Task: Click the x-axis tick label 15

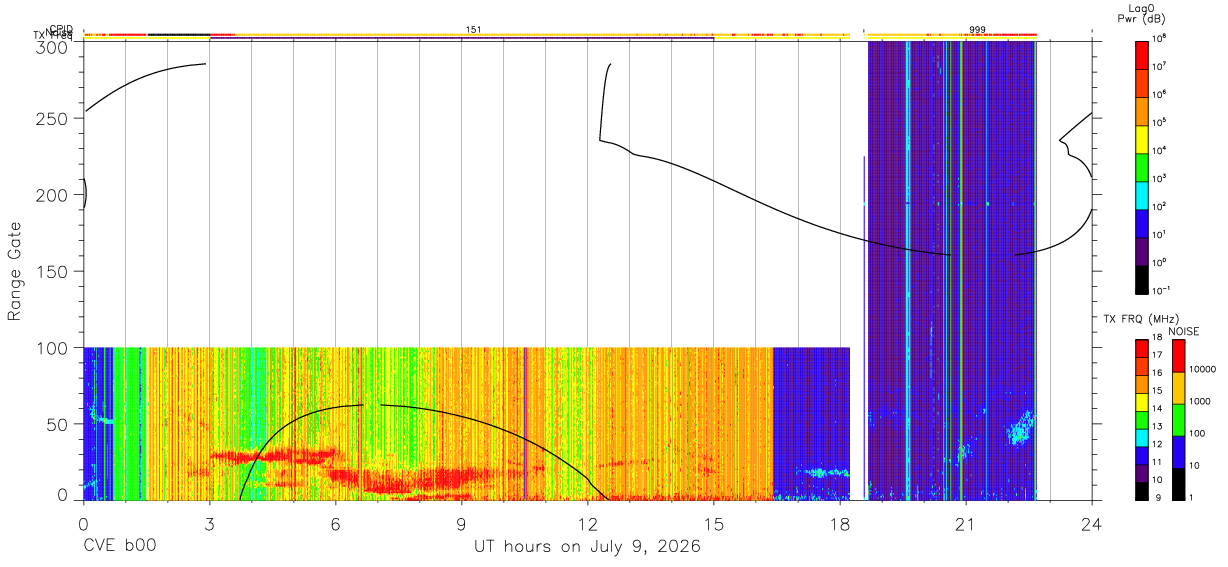Action: [713, 523]
